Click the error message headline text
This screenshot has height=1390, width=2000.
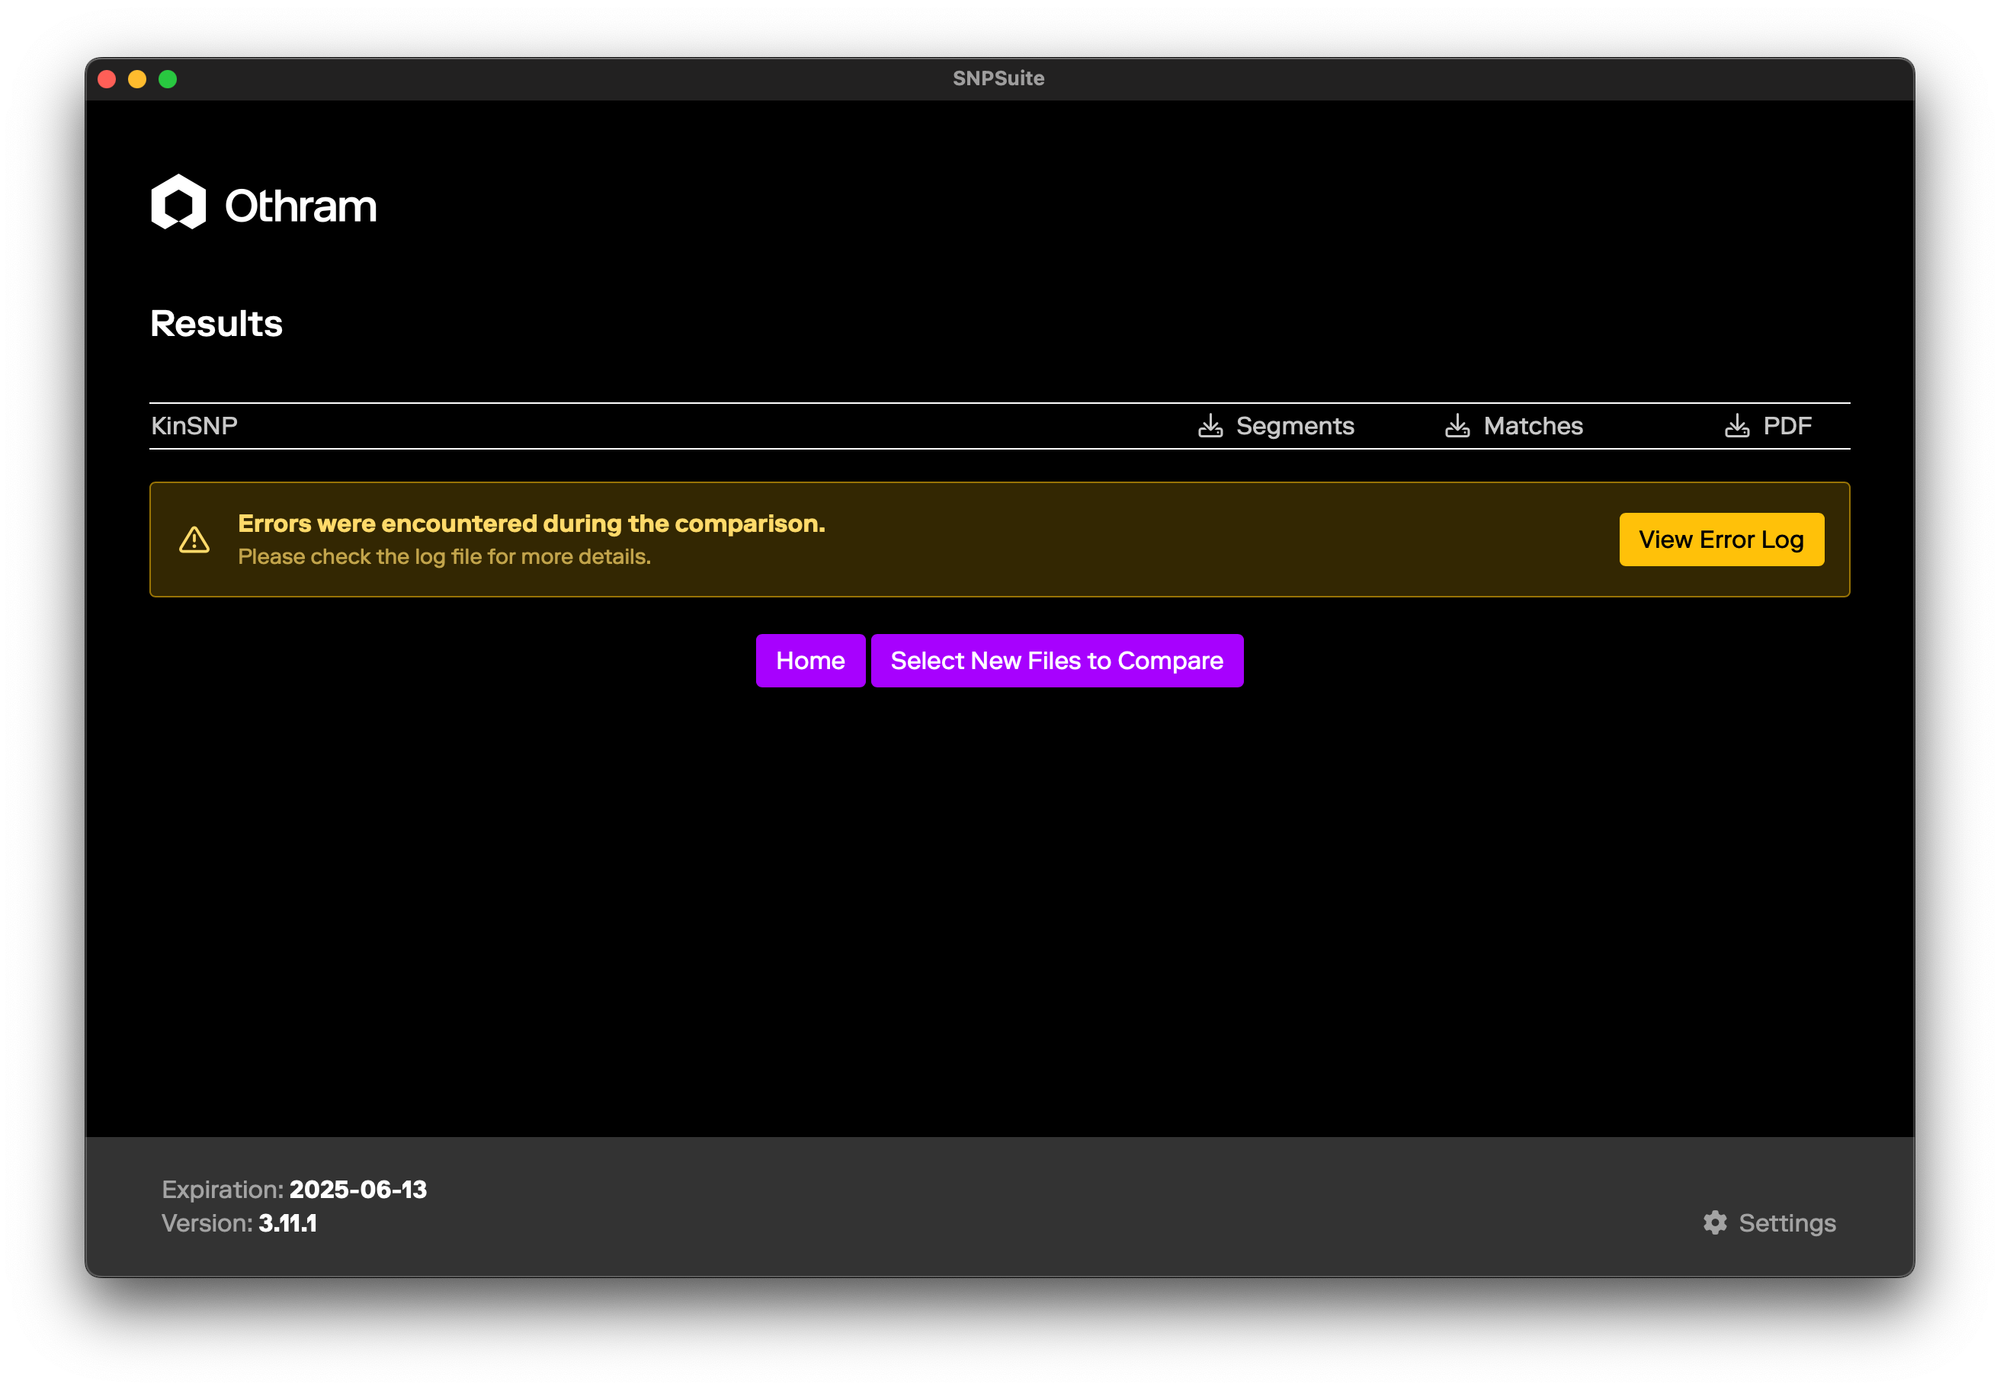531,524
